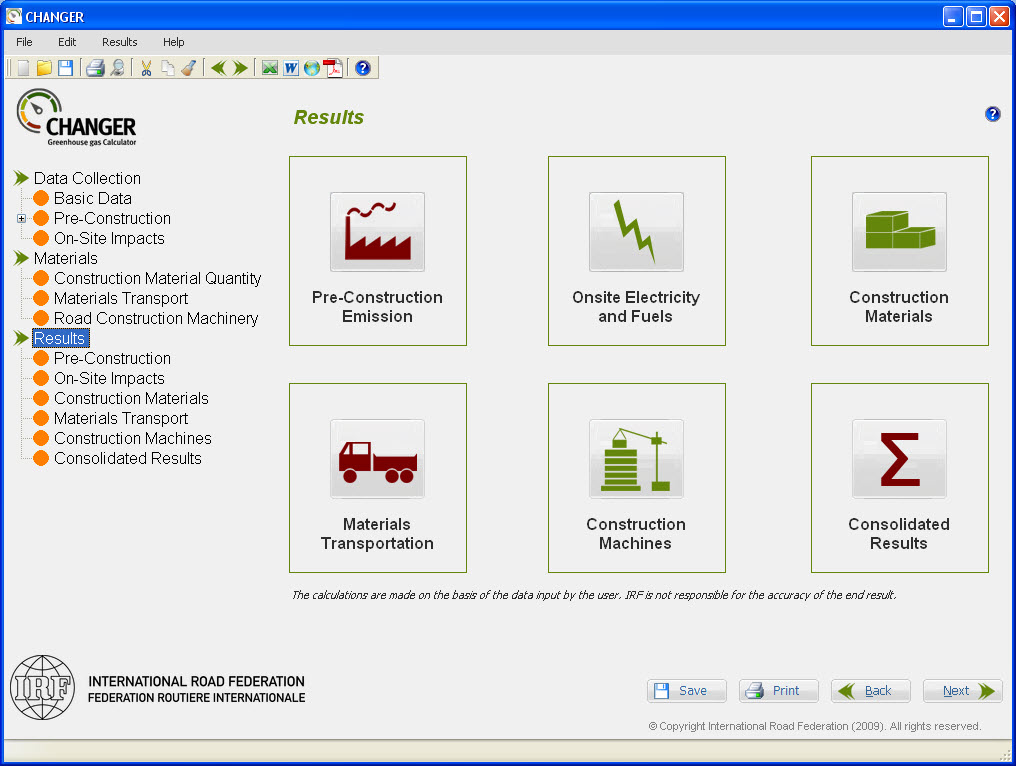Open Construction Materials blocks icon

point(899,231)
